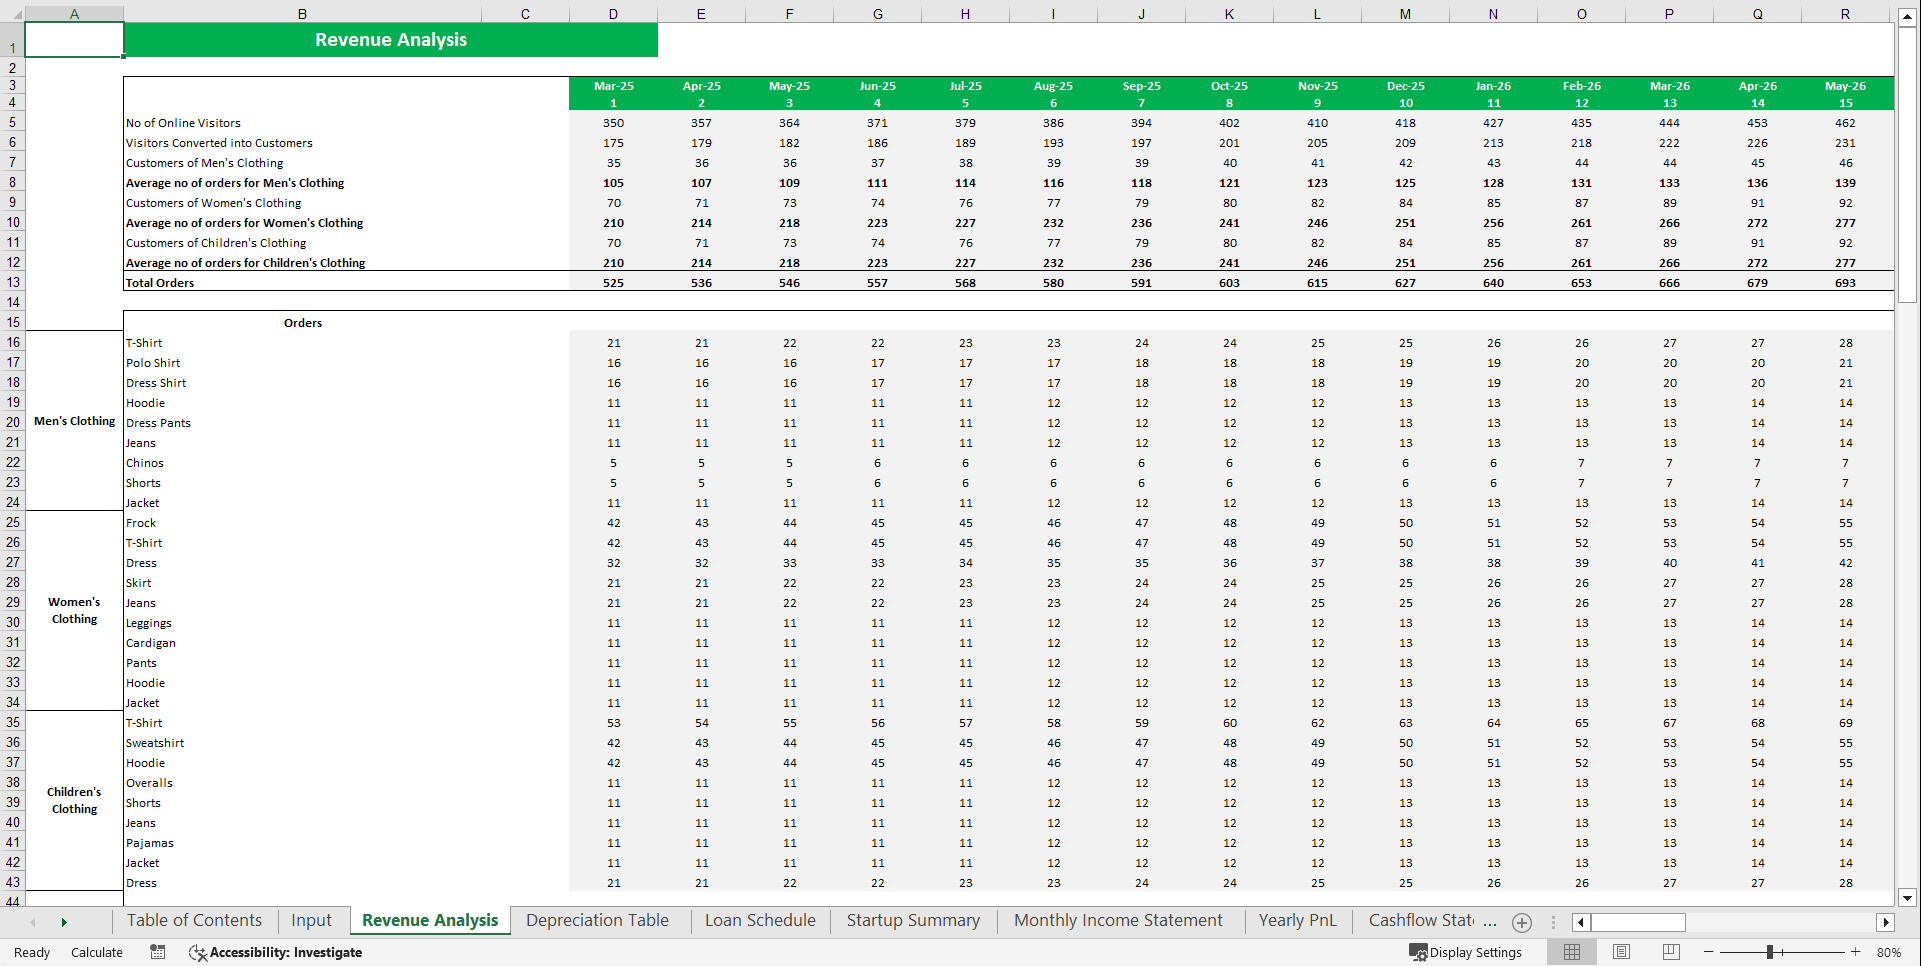Open the Loan Schedule worksheet
Image resolution: width=1921 pixels, height=966 pixels.
tap(759, 920)
